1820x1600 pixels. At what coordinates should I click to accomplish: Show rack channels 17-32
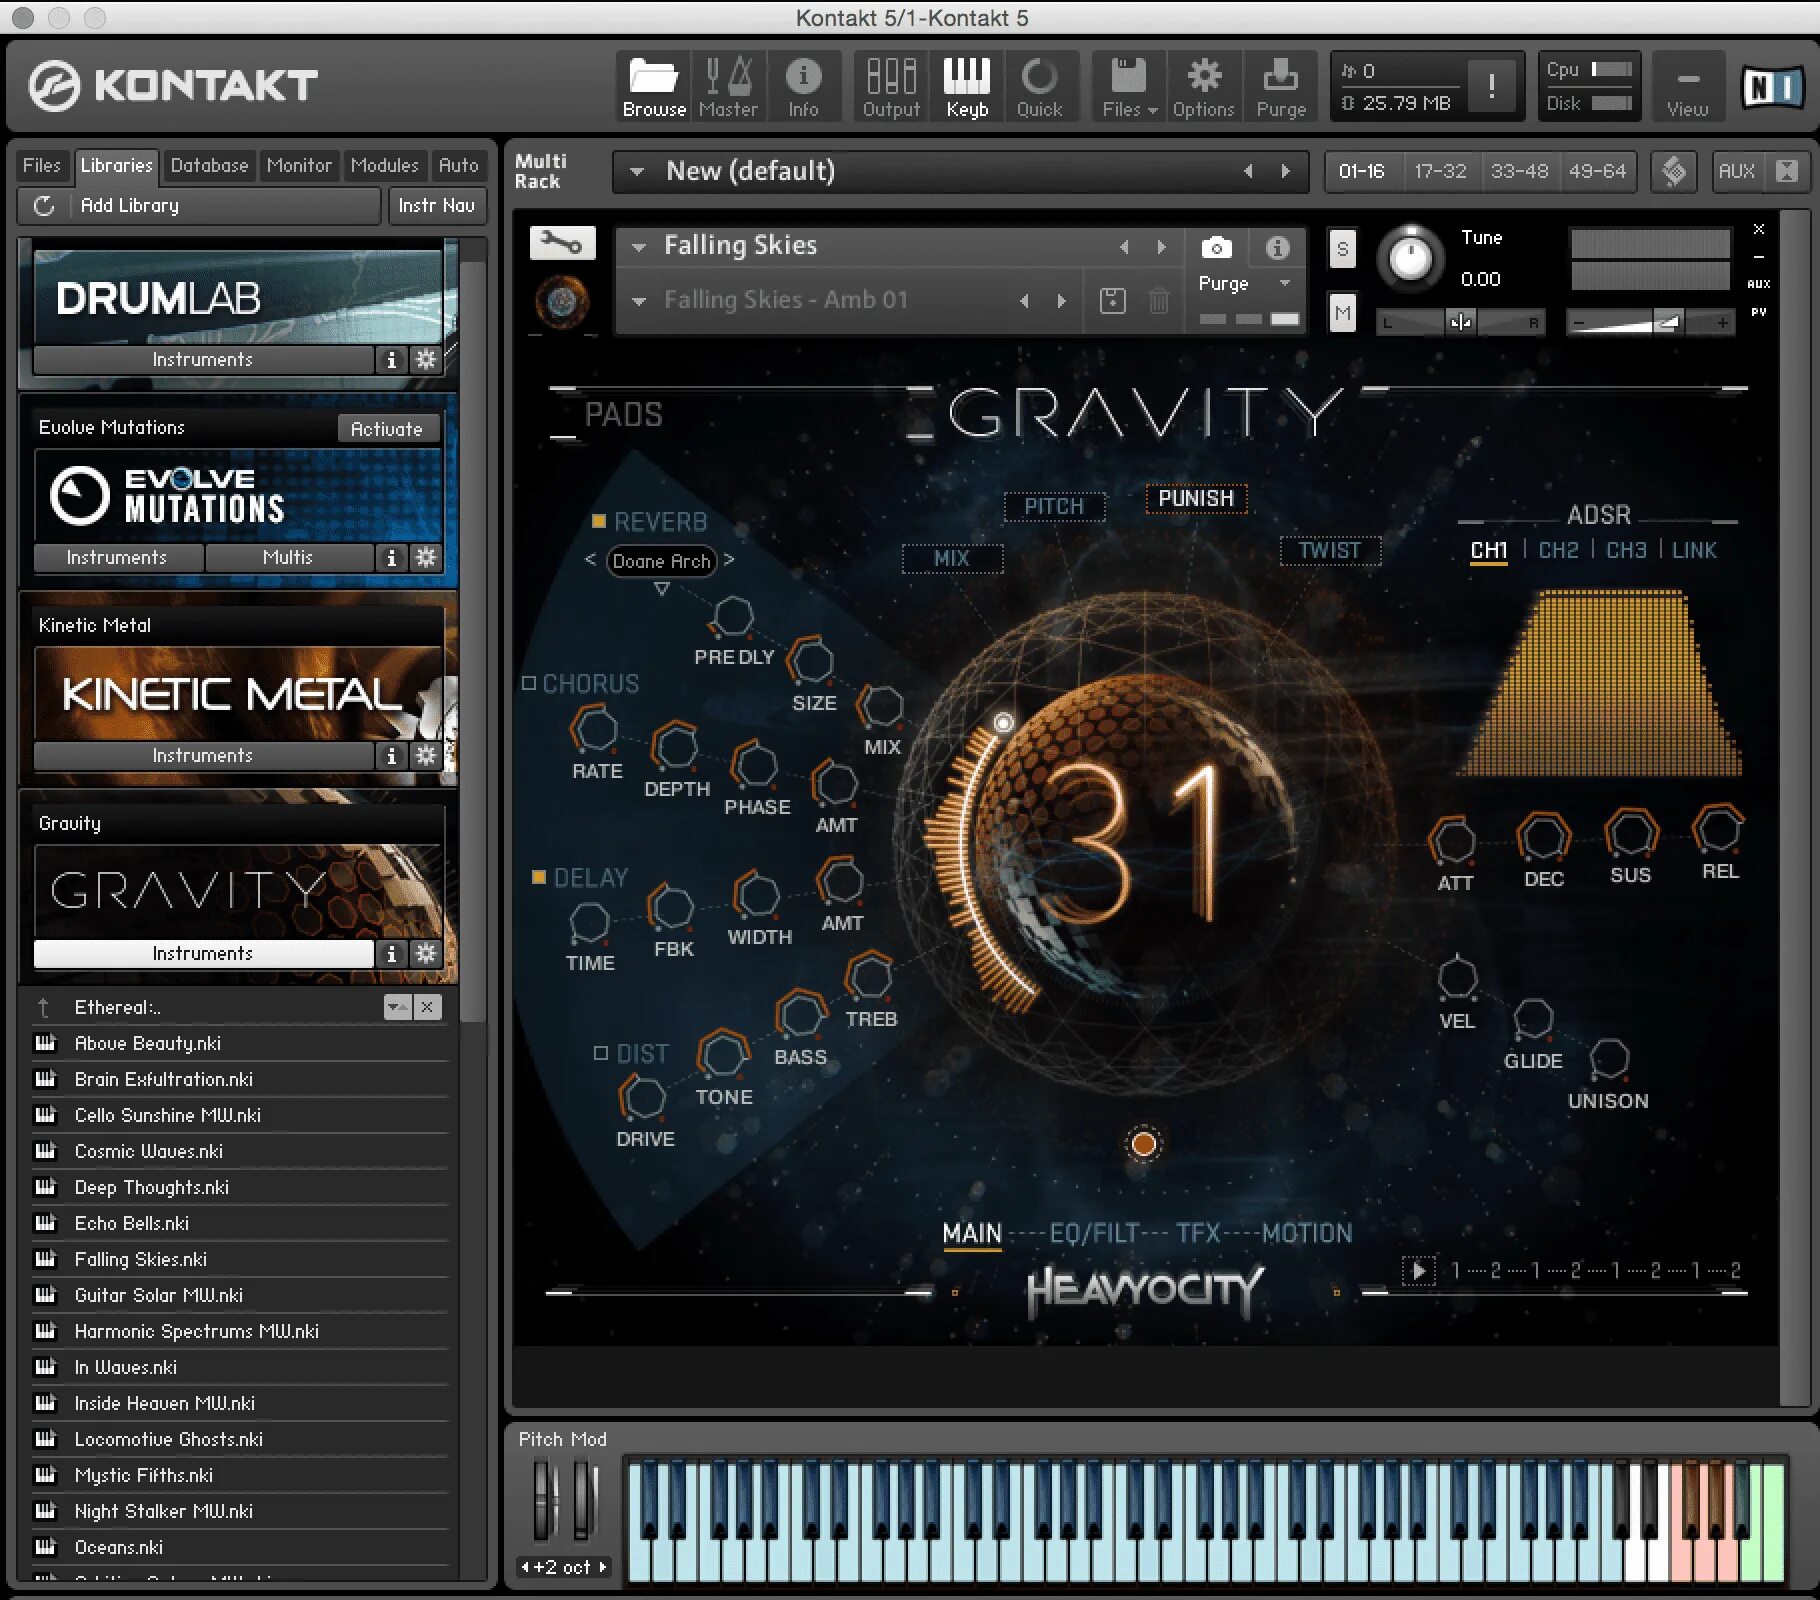coord(1440,171)
